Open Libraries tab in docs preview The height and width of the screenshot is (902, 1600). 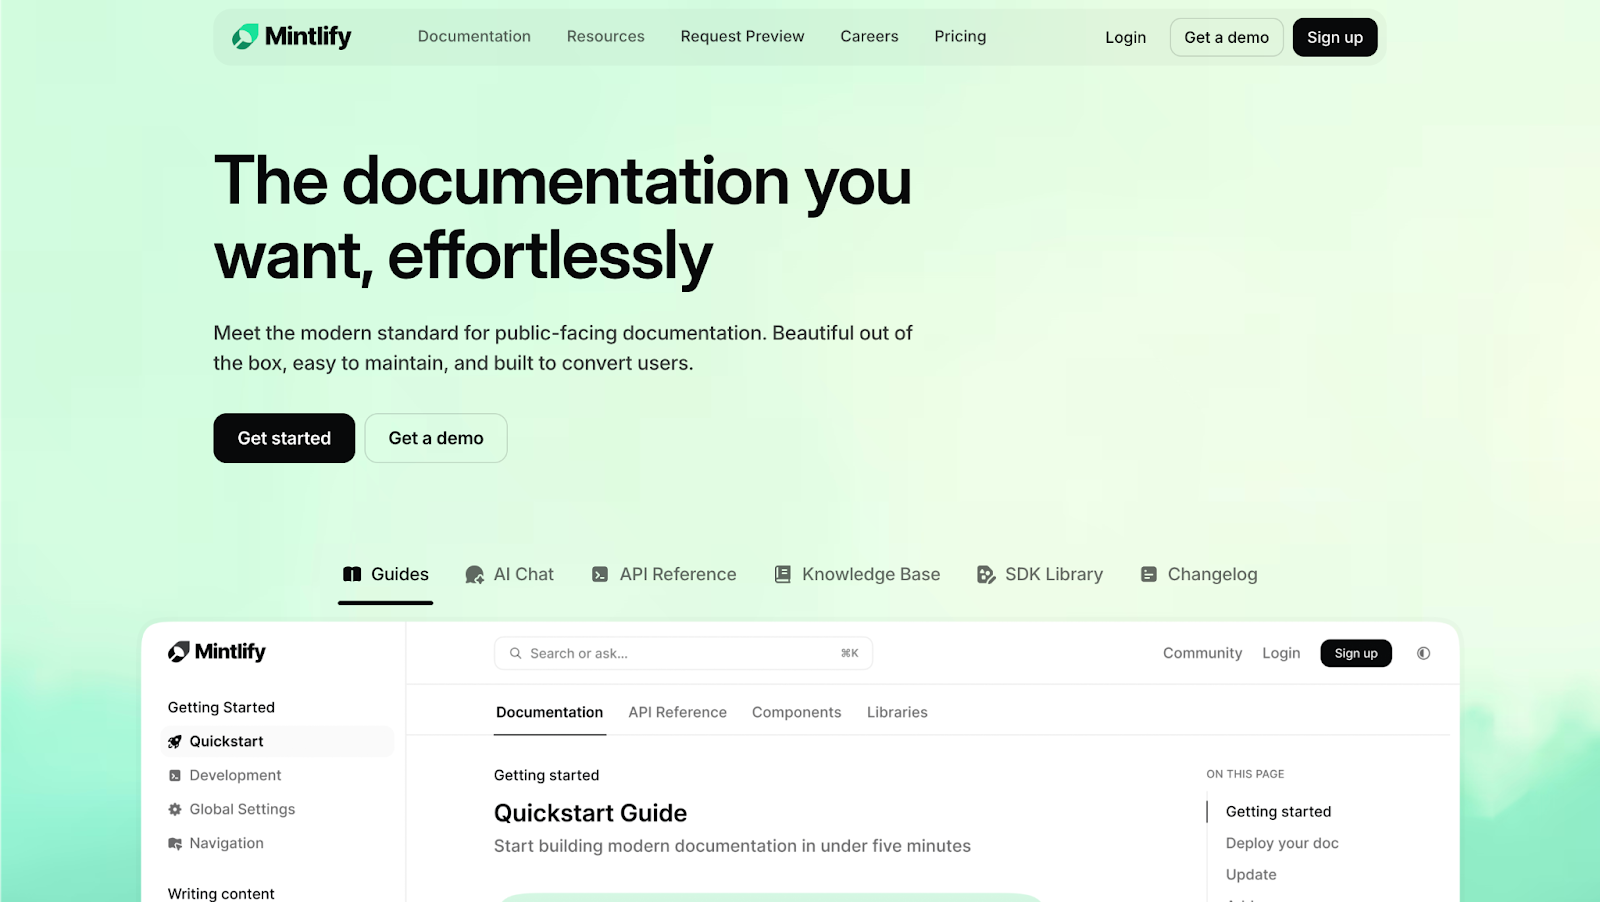897,712
